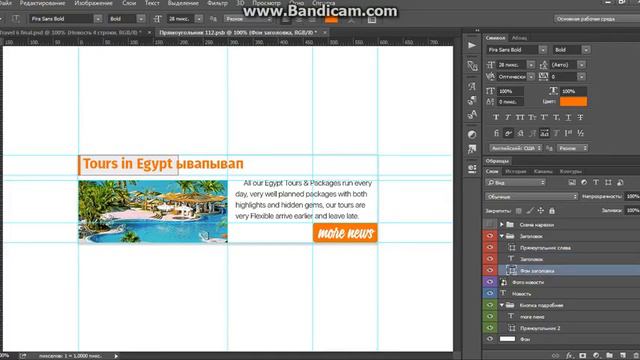Open font style Bold dropdown in Character panel
640x360 pixels.
point(586,50)
